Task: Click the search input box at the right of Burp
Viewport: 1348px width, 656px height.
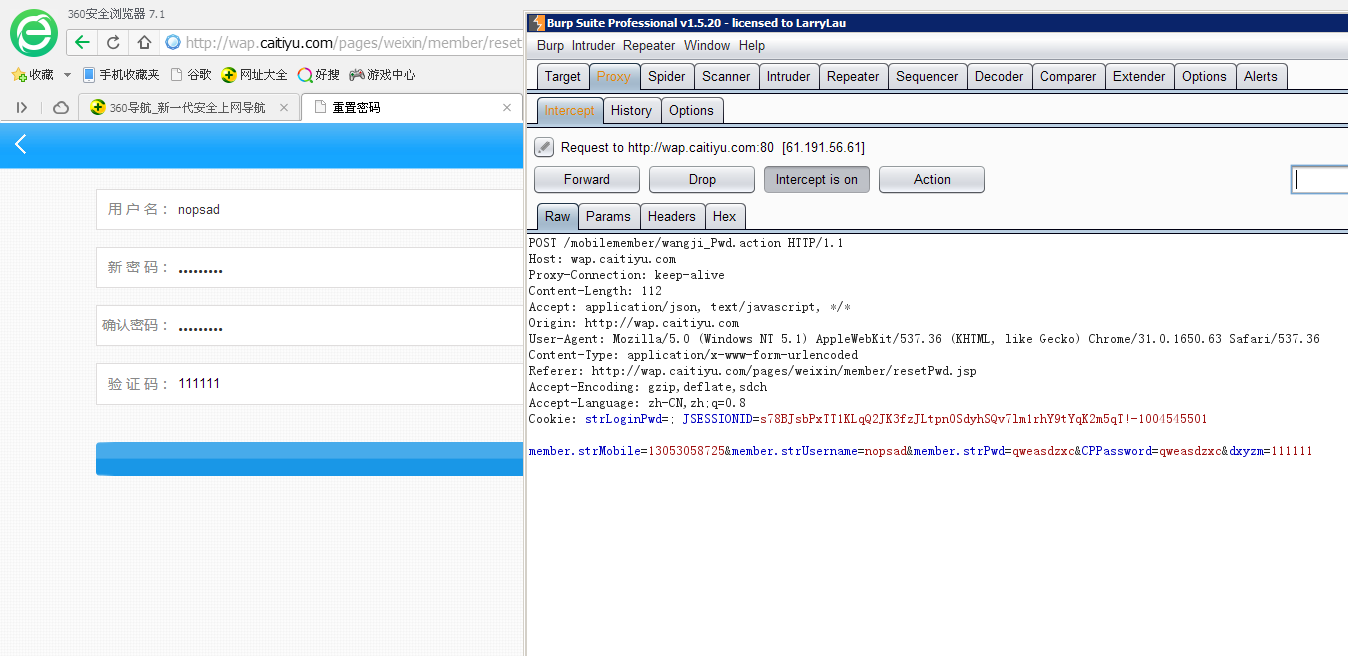Action: pyautogui.click(x=1320, y=180)
